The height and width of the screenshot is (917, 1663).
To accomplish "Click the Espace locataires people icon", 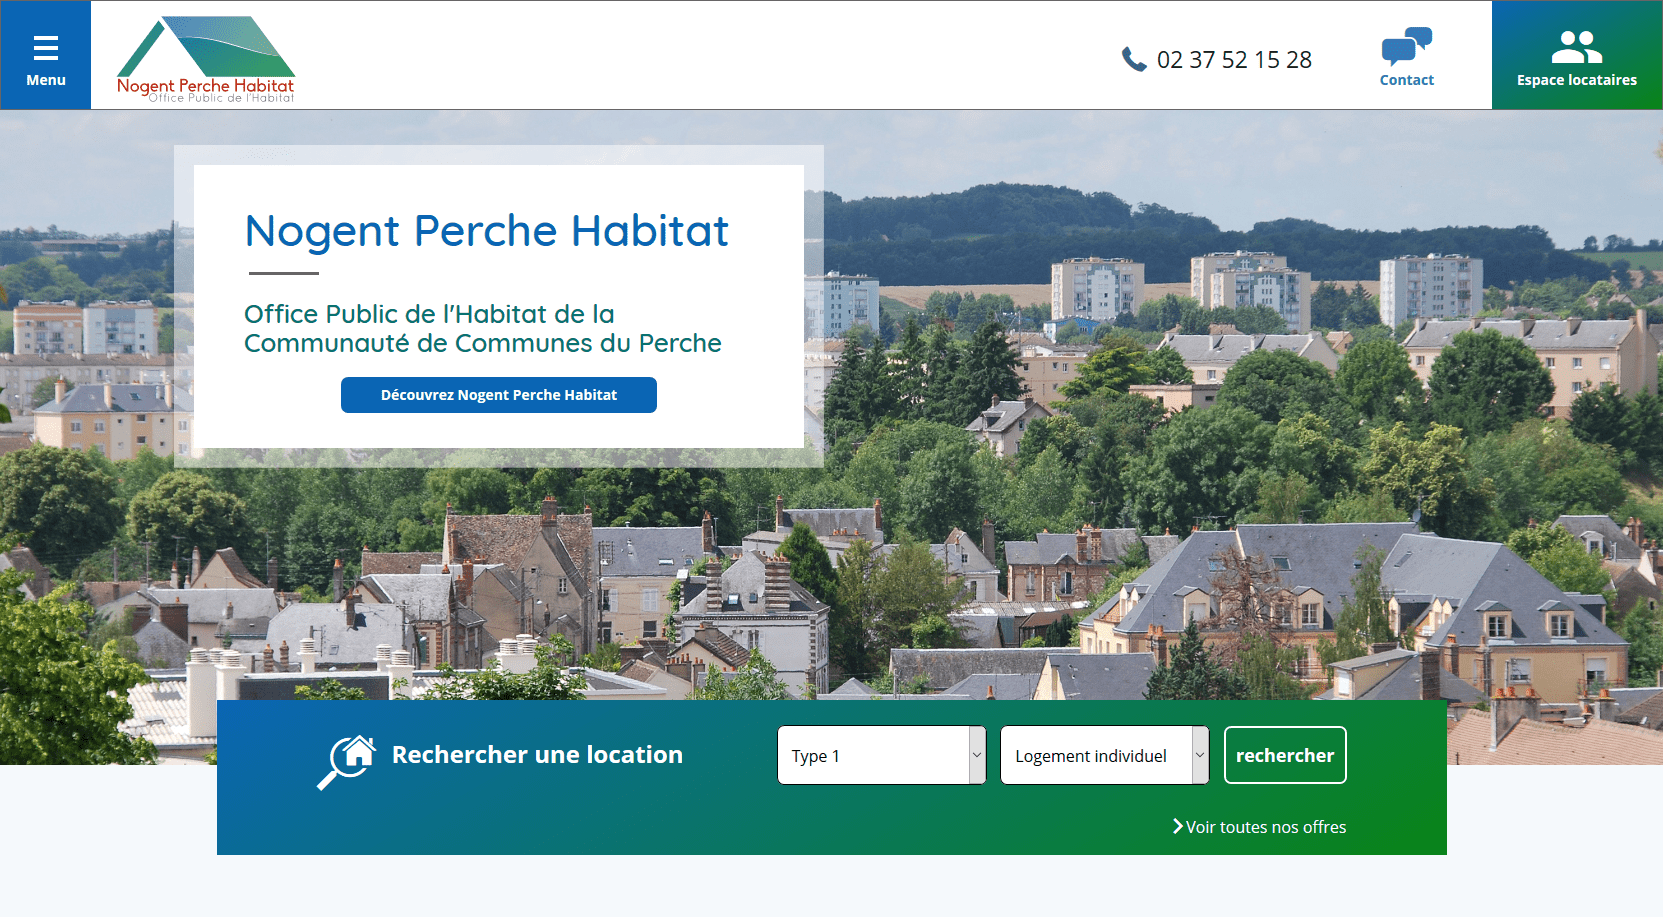I will (x=1576, y=47).
